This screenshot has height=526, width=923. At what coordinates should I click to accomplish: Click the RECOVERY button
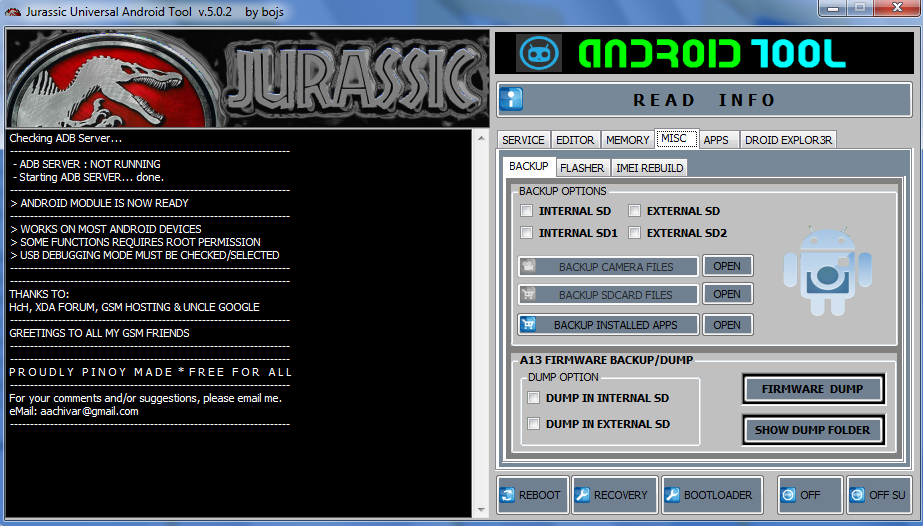614,495
